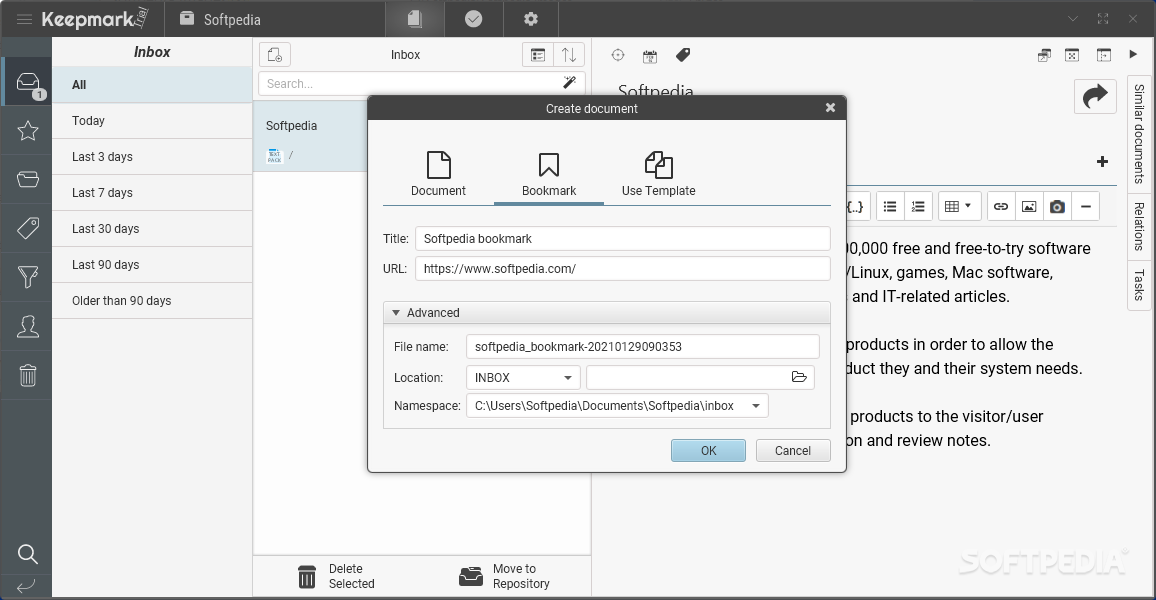Open the hamburger main menu
Viewport: 1156px width, 600px height.
(24, 19)
